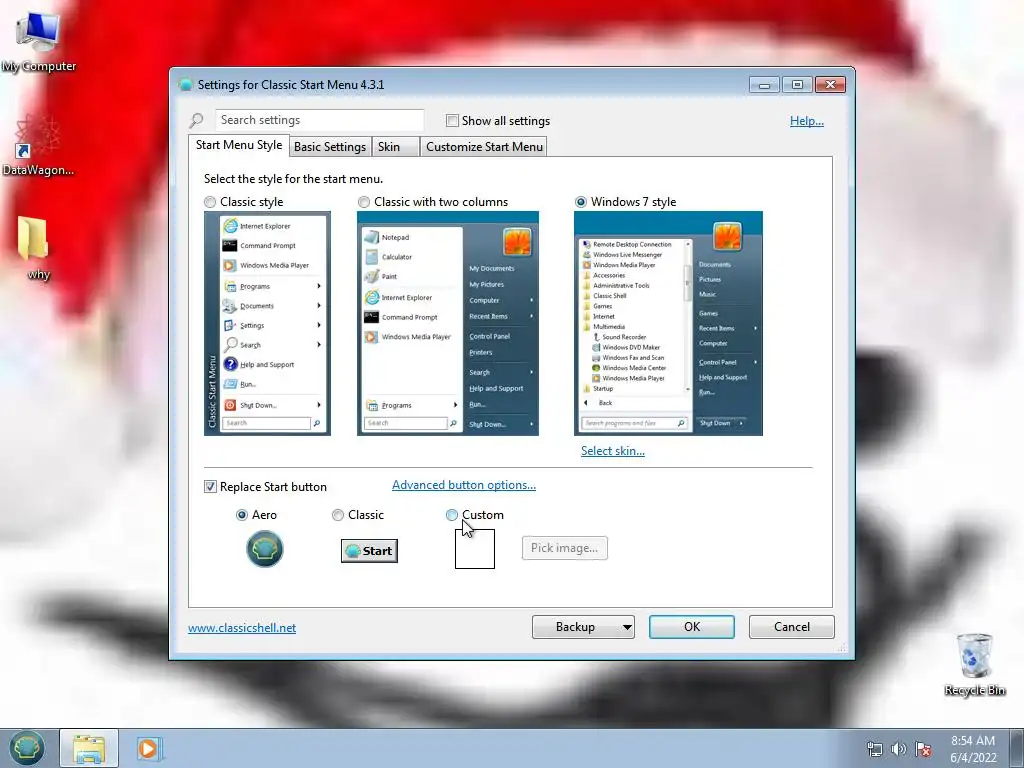Enable the Show all settings checkbox

click(x=452, y=121)
